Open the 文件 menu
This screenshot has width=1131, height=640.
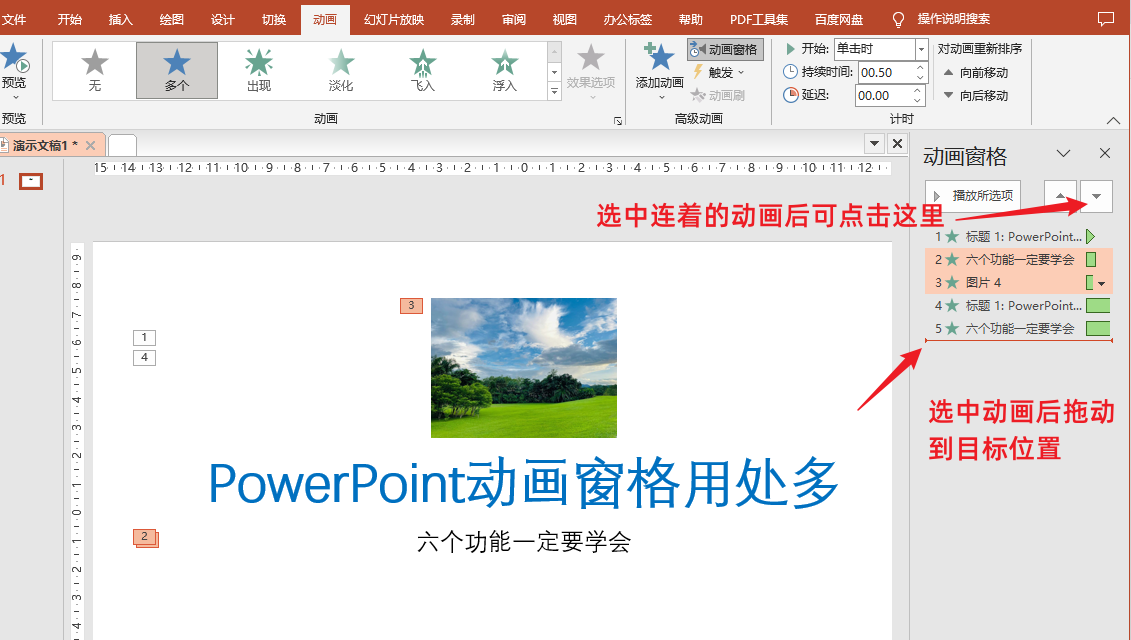[x=14, y=19]
